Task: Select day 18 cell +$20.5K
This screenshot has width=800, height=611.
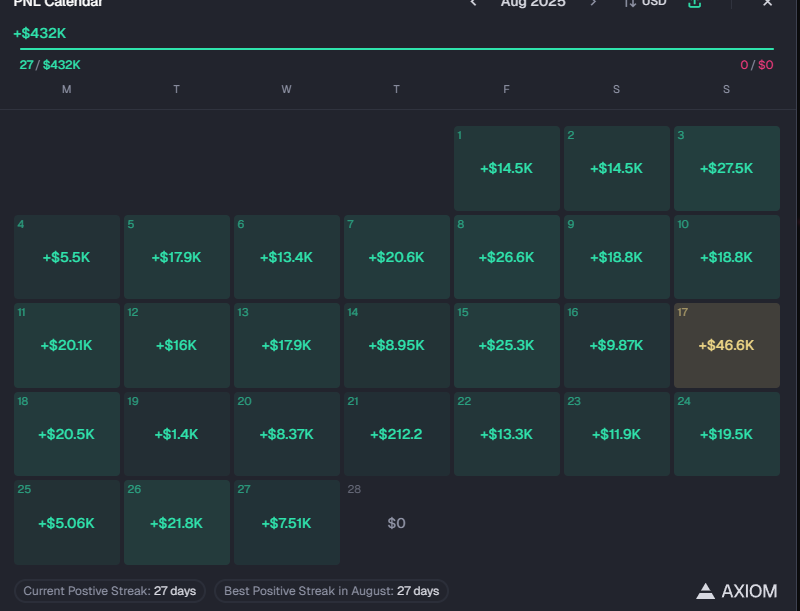Action: coord(67,434)
